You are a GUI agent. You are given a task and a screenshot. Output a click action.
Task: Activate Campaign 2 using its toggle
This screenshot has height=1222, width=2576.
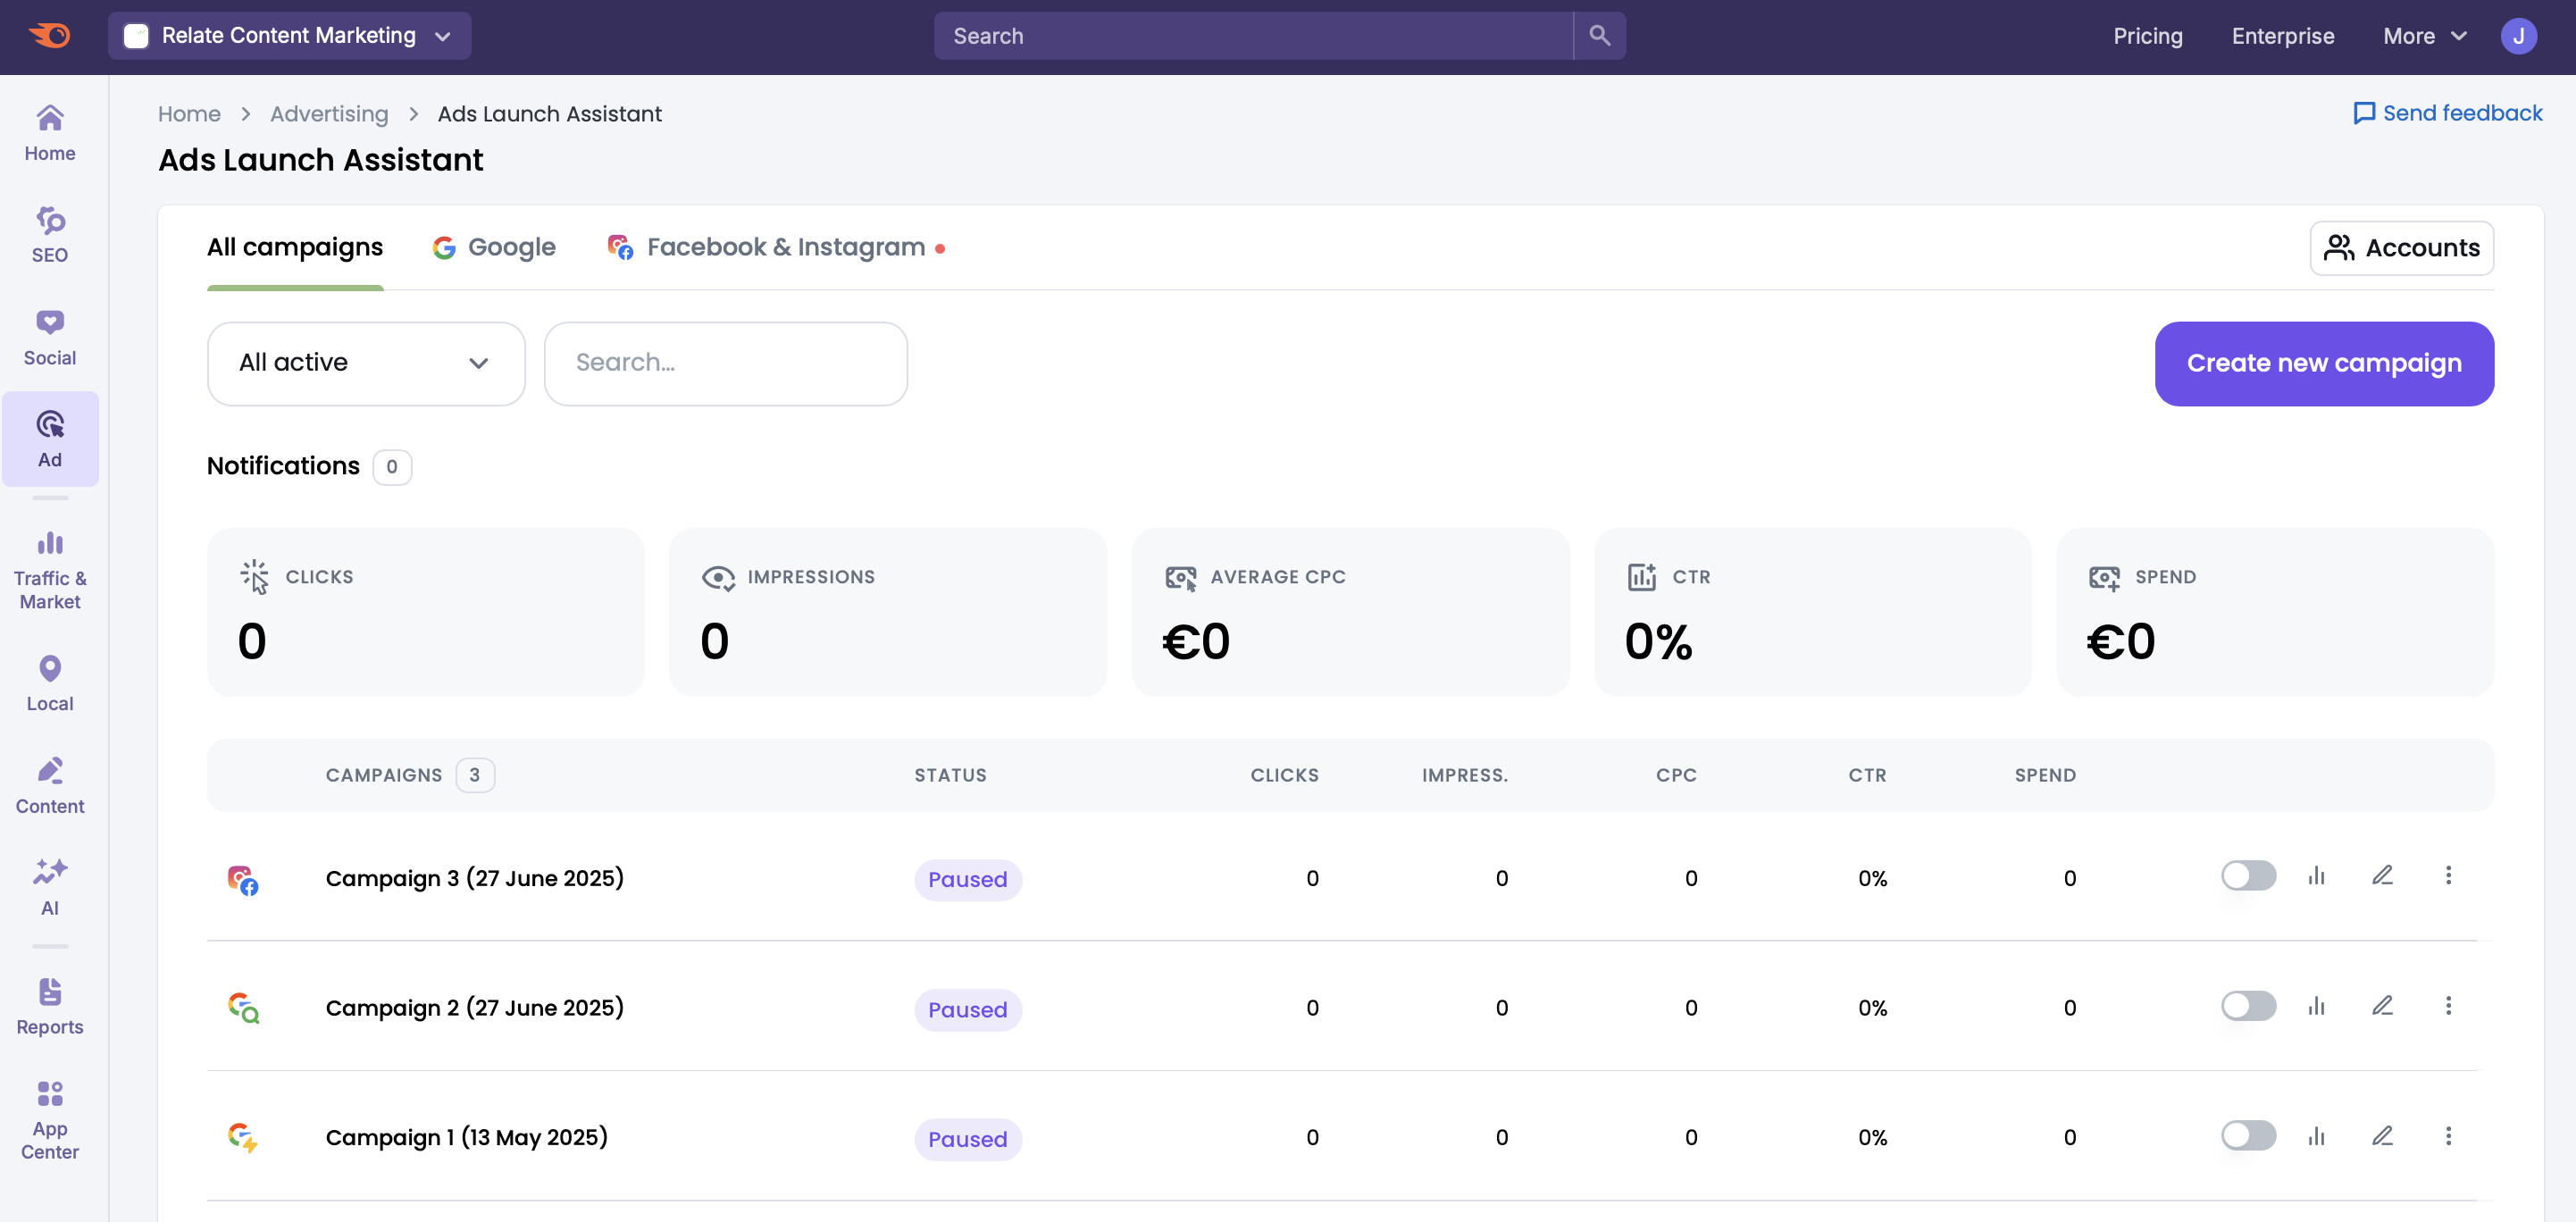[2249, 1006]
